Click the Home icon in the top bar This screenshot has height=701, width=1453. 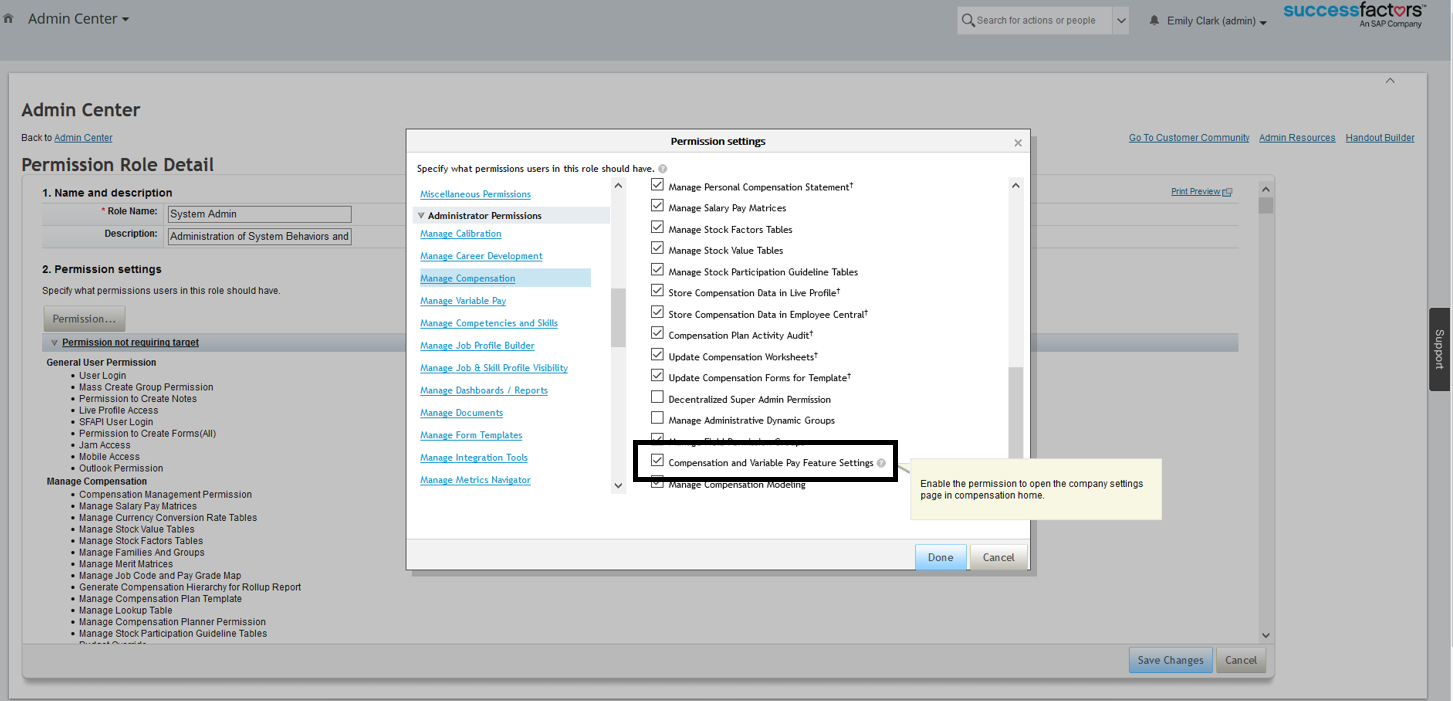coord(8,19)
